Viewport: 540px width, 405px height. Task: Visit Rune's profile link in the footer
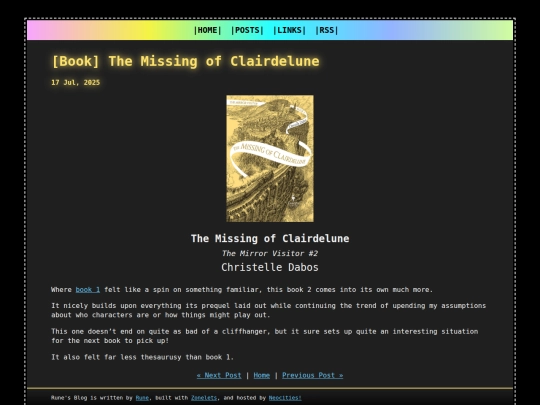point(142,398)
